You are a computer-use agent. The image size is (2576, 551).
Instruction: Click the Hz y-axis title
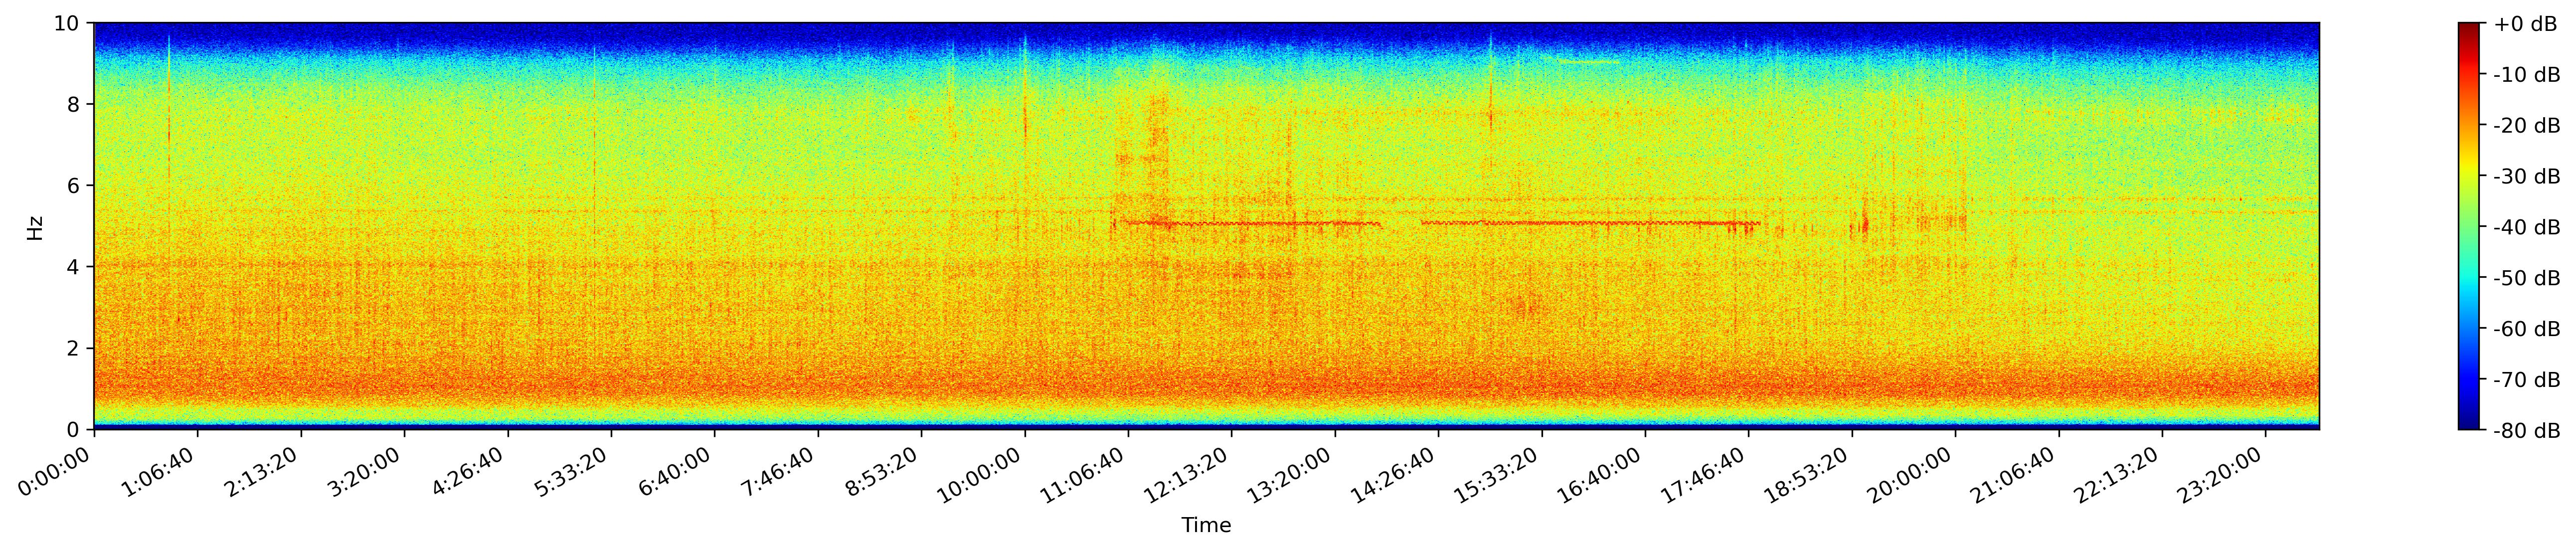tap(35, 227)
